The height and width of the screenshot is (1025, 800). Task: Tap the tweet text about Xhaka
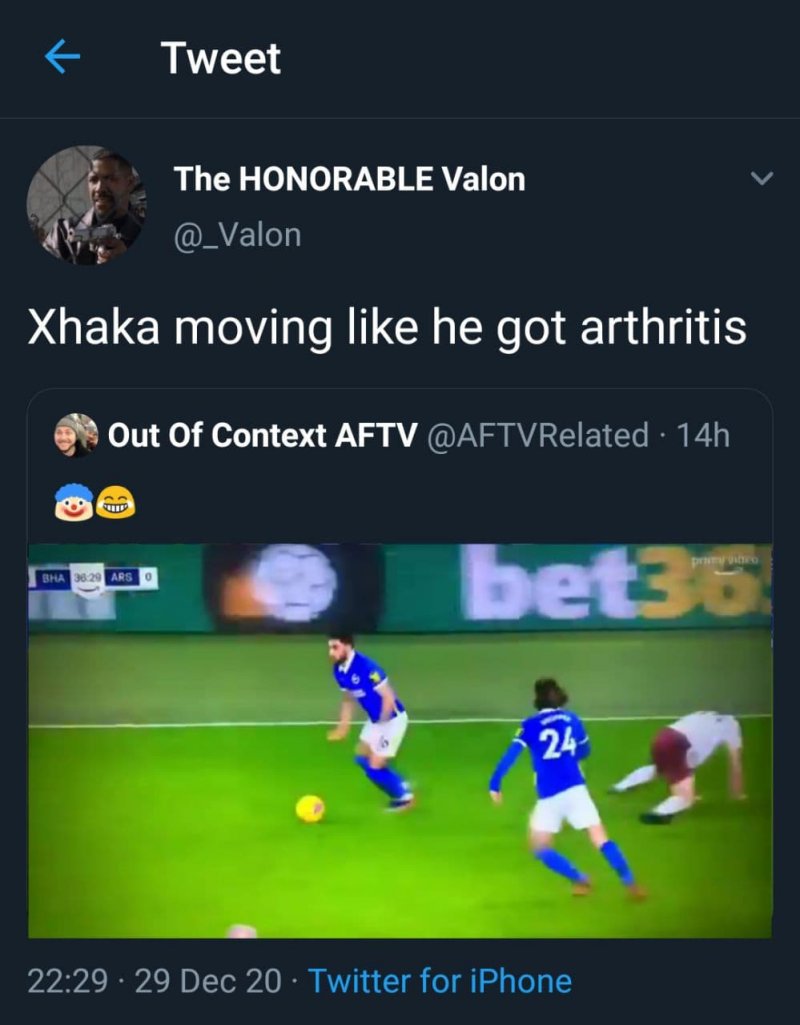click(x=387, y=327)
